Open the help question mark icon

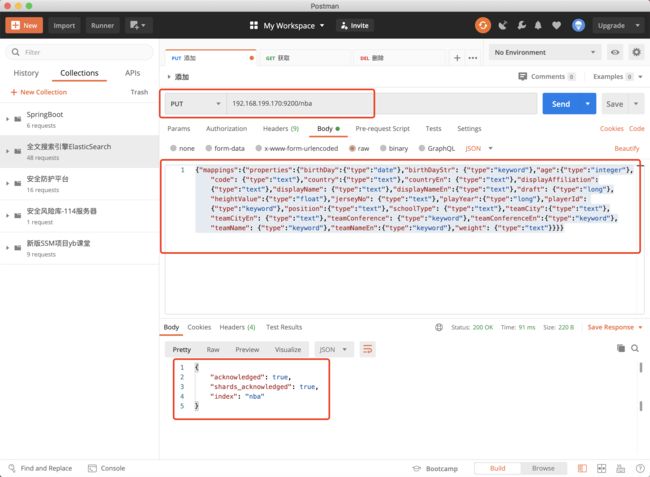click(x=640, y=468)
